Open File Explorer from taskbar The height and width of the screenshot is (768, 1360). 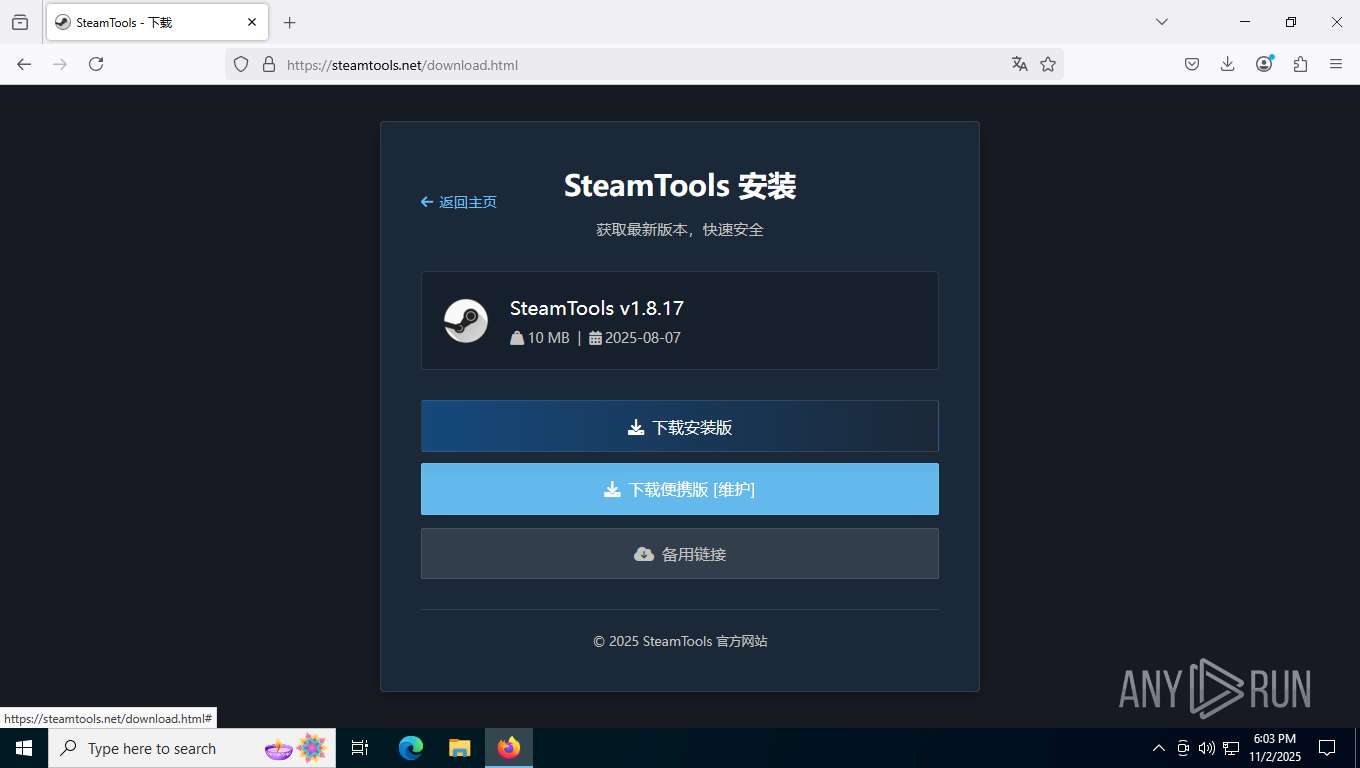coord(459,748)
